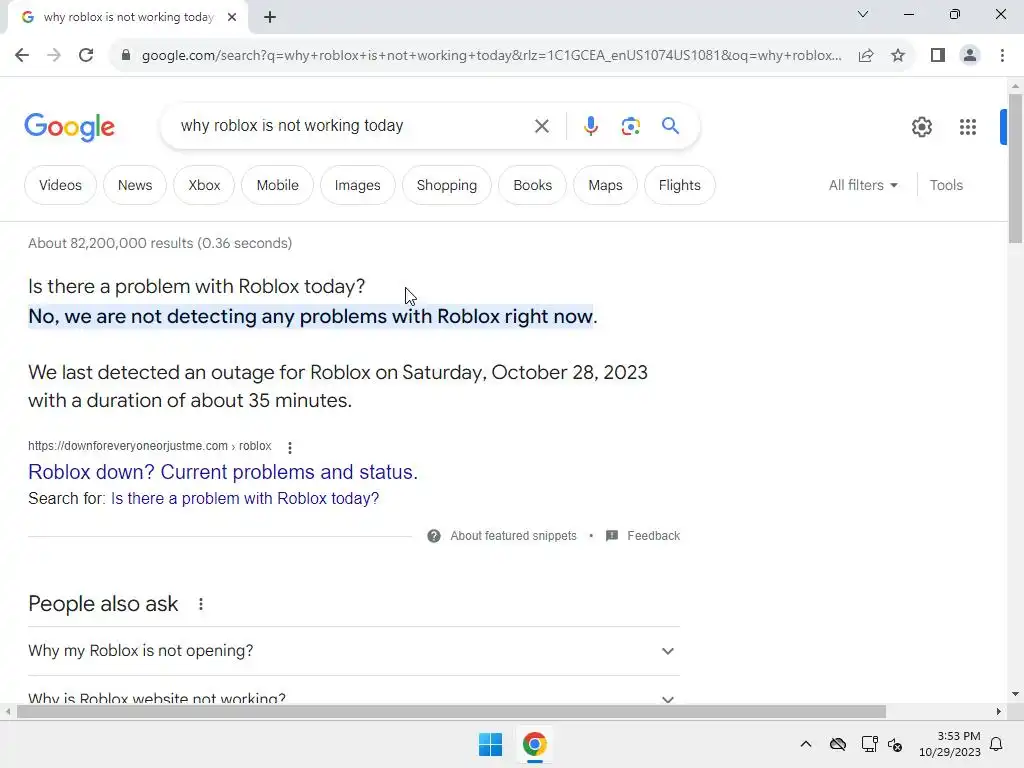1024x768 pixels.
Task: View site info via the lock icon
Action: pyautogui.click(x=126, y=55)
